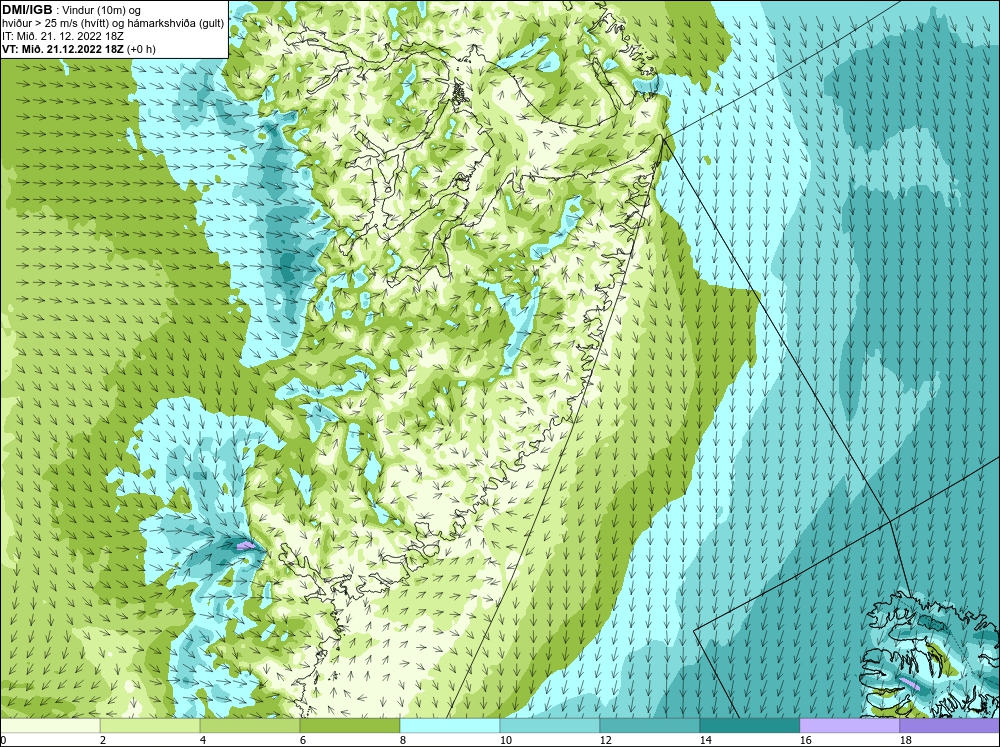Click the purple wind maximum in Iceland inset
Screen dimensions: 1000x747
click(x=910, y=683)
